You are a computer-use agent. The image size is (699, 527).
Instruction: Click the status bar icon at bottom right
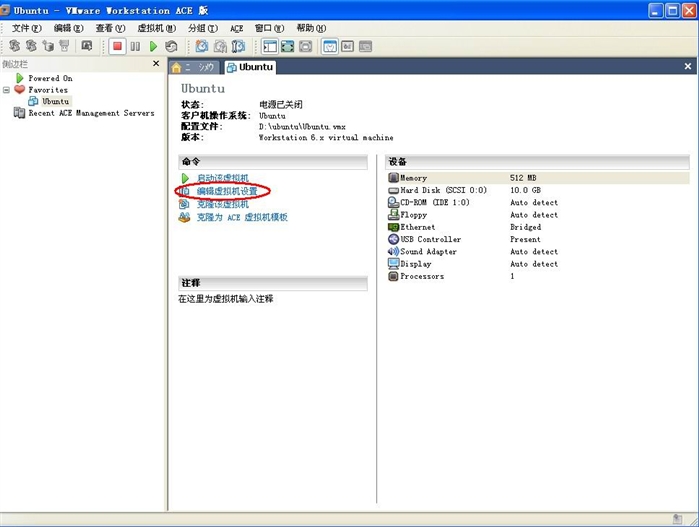(x=677, y=519)
